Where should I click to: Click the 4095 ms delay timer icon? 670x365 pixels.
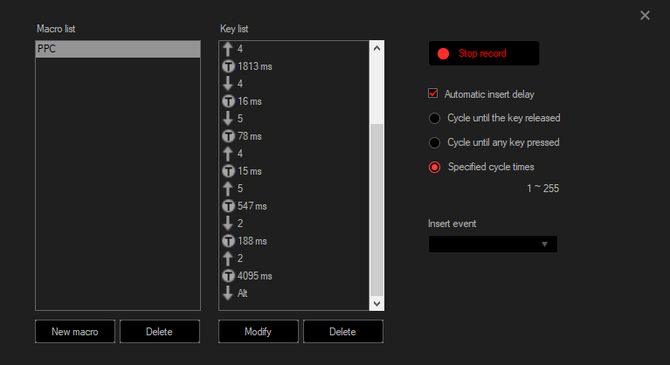point(228,276)
